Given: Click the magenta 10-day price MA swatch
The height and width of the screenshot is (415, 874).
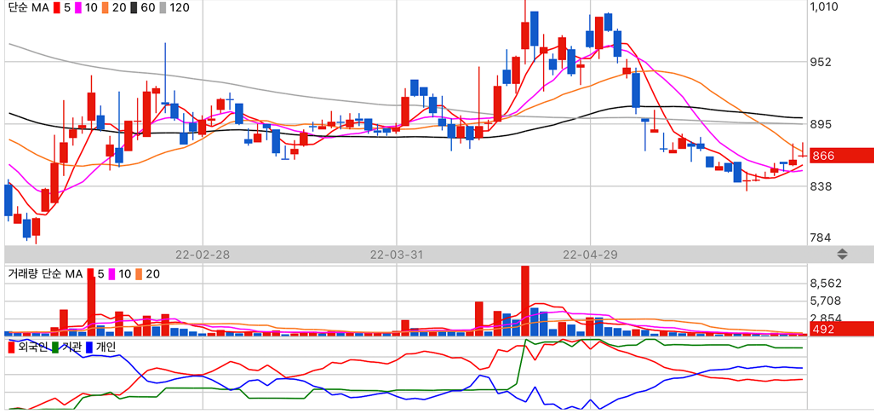Looking at the screenshot, I should [78, 8].
